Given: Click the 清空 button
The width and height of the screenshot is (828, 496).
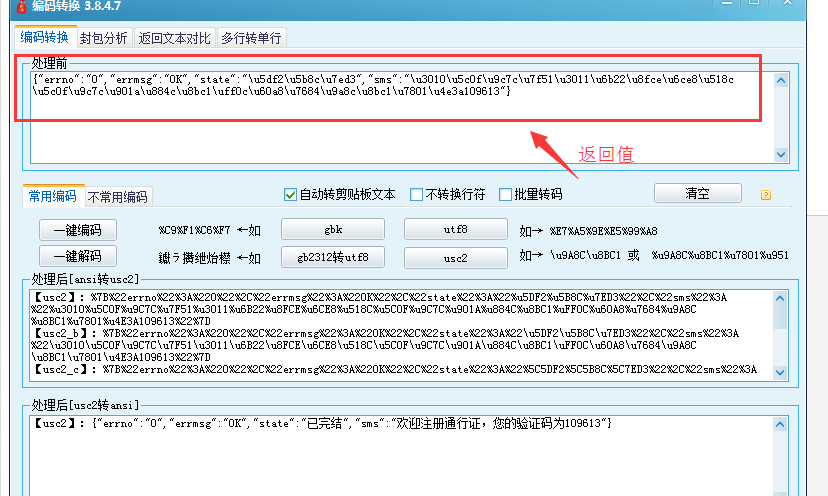Looking at the screenshot, I should (698, 193).
